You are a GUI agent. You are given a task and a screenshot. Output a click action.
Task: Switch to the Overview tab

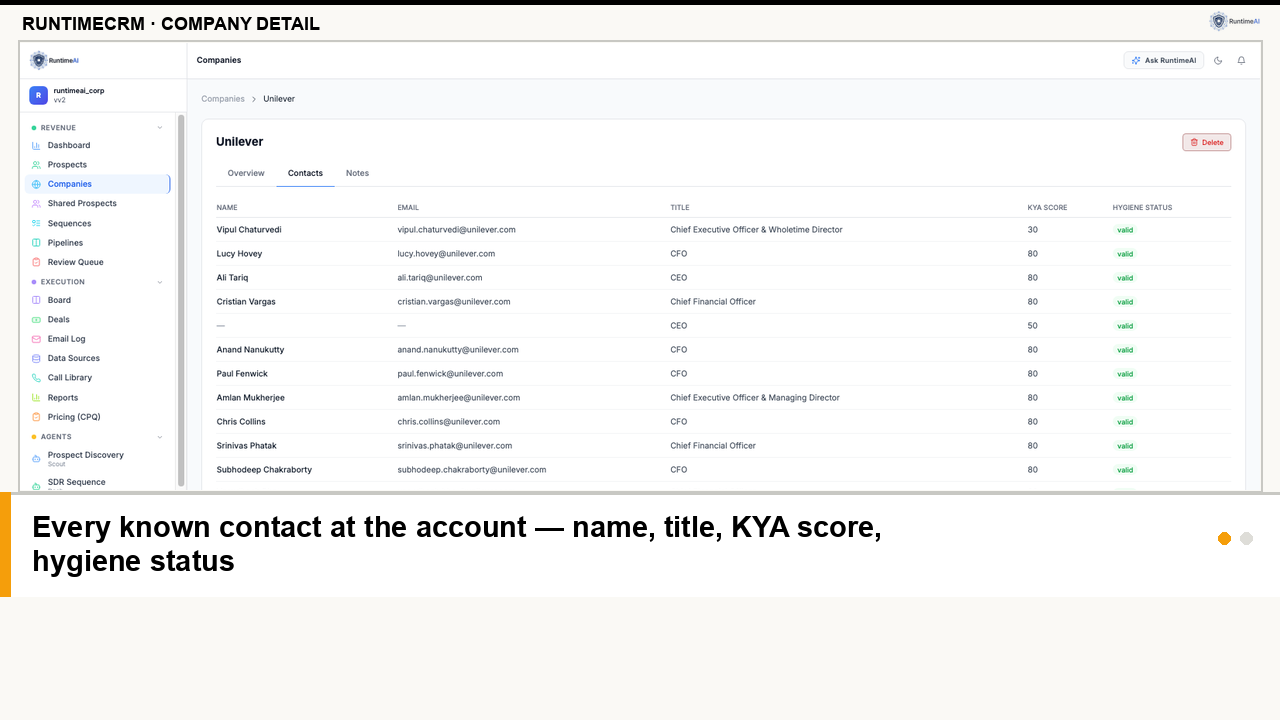pos(246,173)
